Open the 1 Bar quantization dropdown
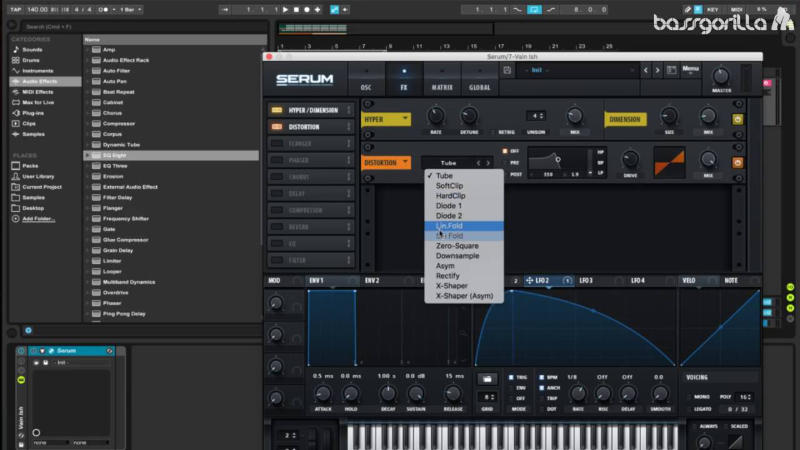The height and width of the screenshot is (450, 800). 131,10
